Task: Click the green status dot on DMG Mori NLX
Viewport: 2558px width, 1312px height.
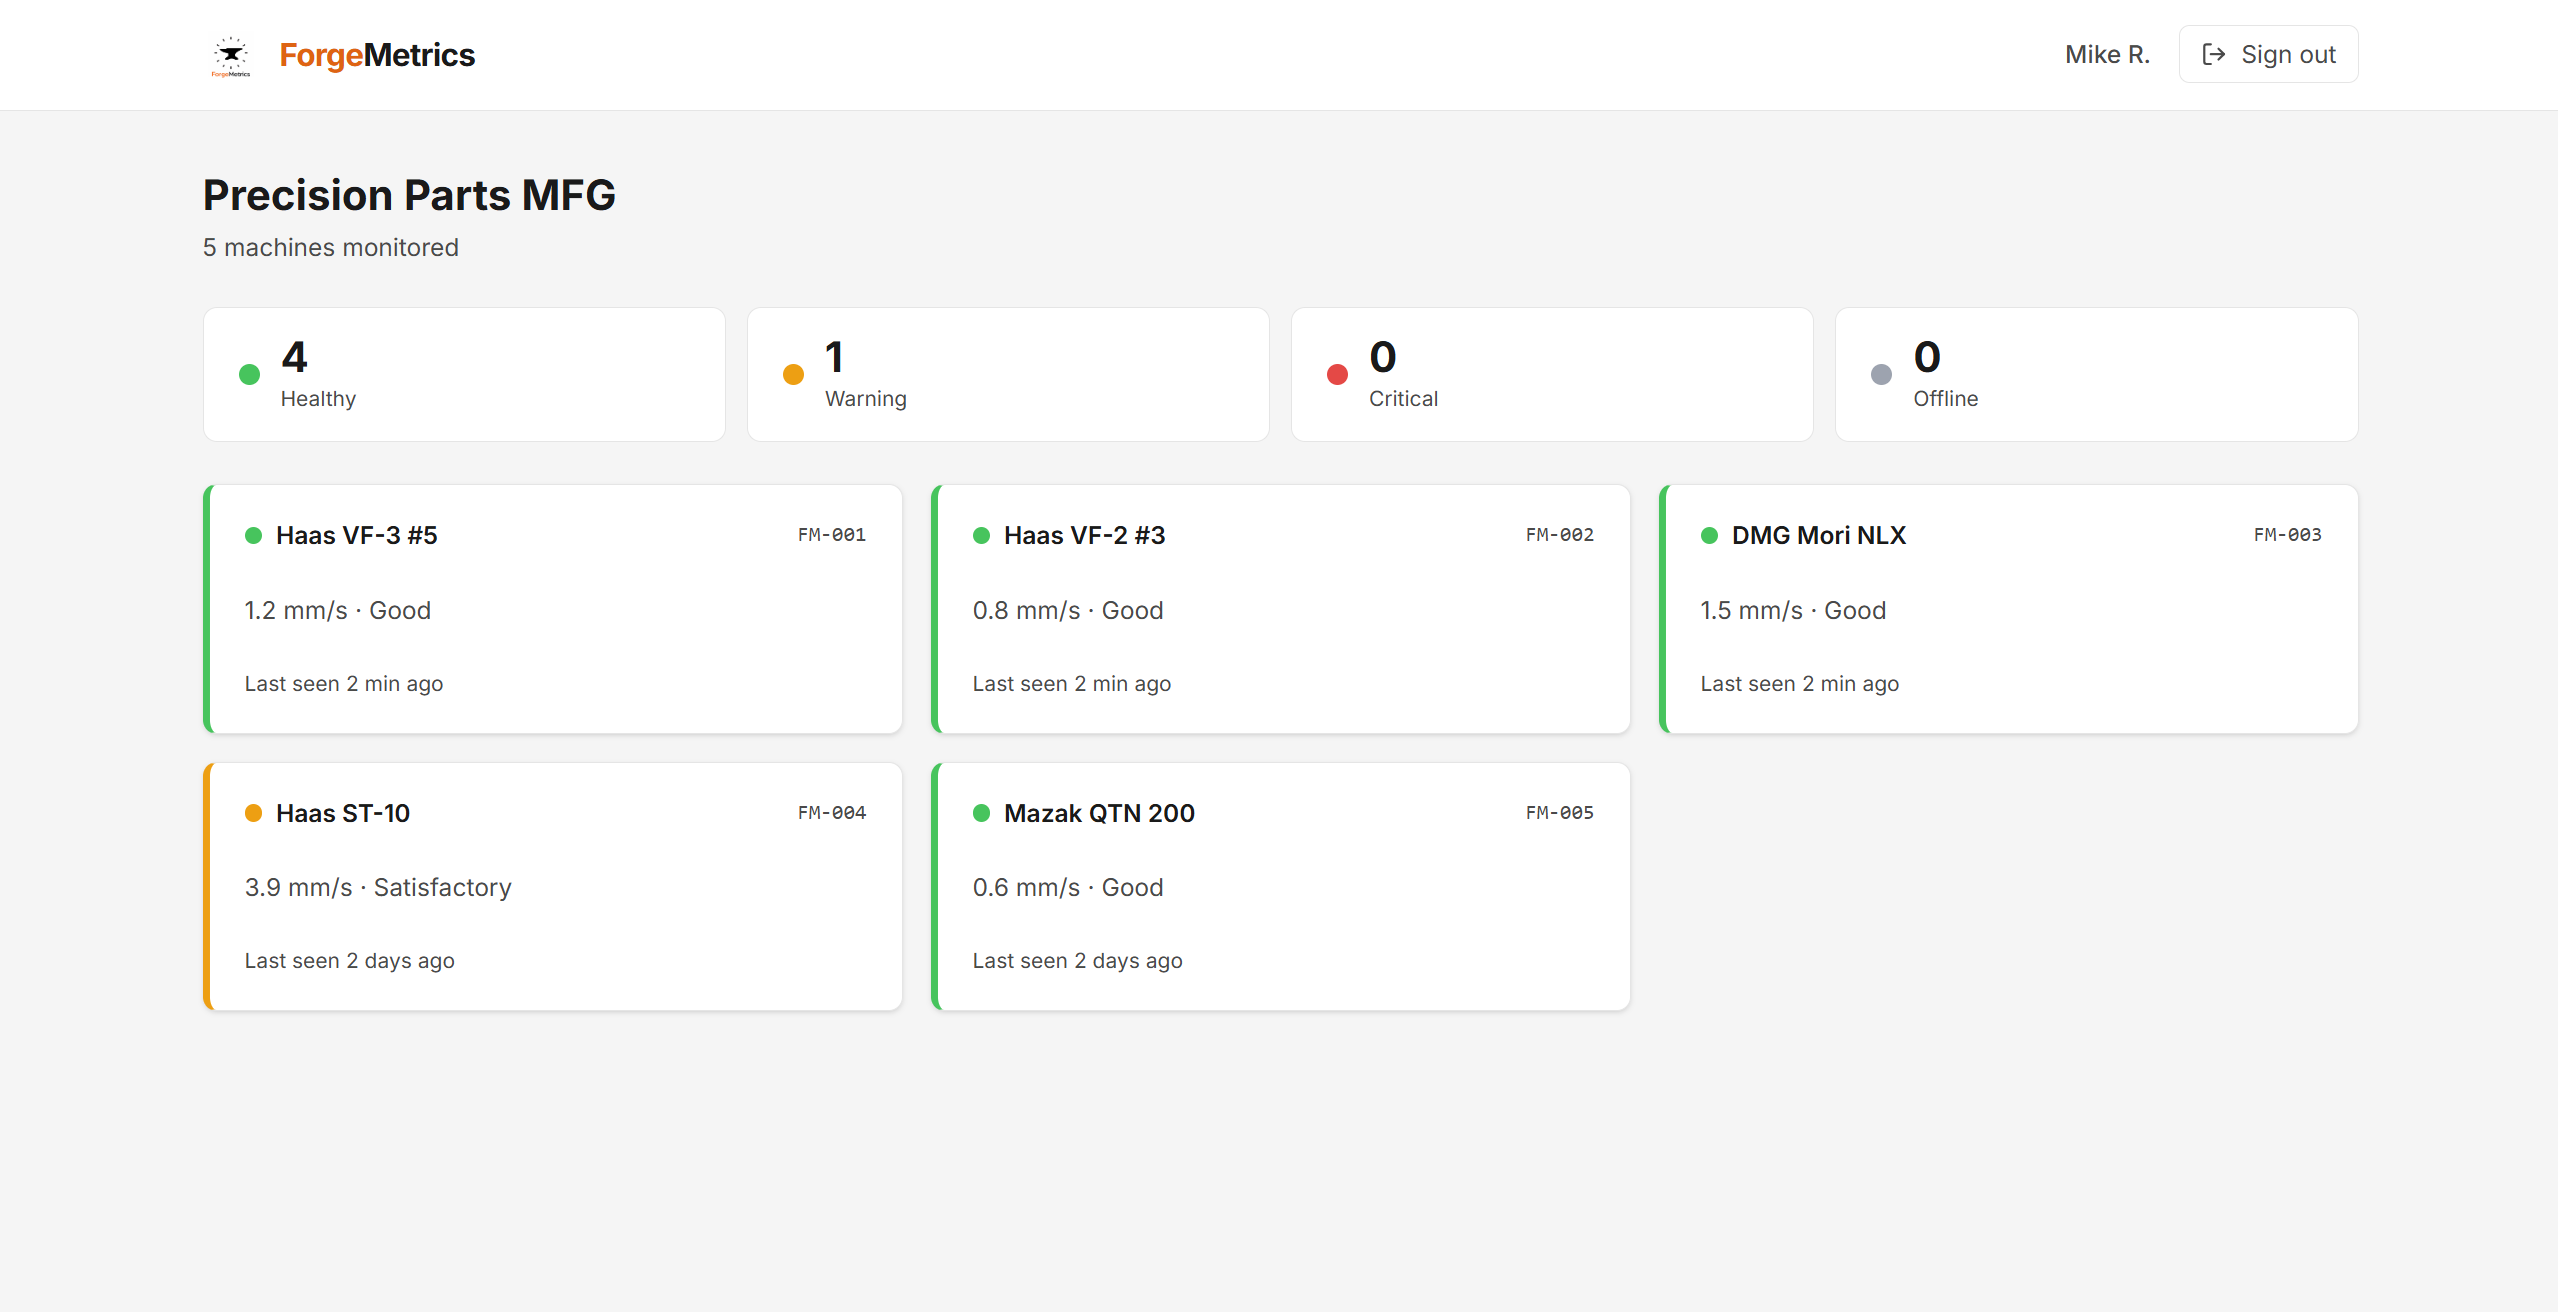Action: click(1710, 535)
